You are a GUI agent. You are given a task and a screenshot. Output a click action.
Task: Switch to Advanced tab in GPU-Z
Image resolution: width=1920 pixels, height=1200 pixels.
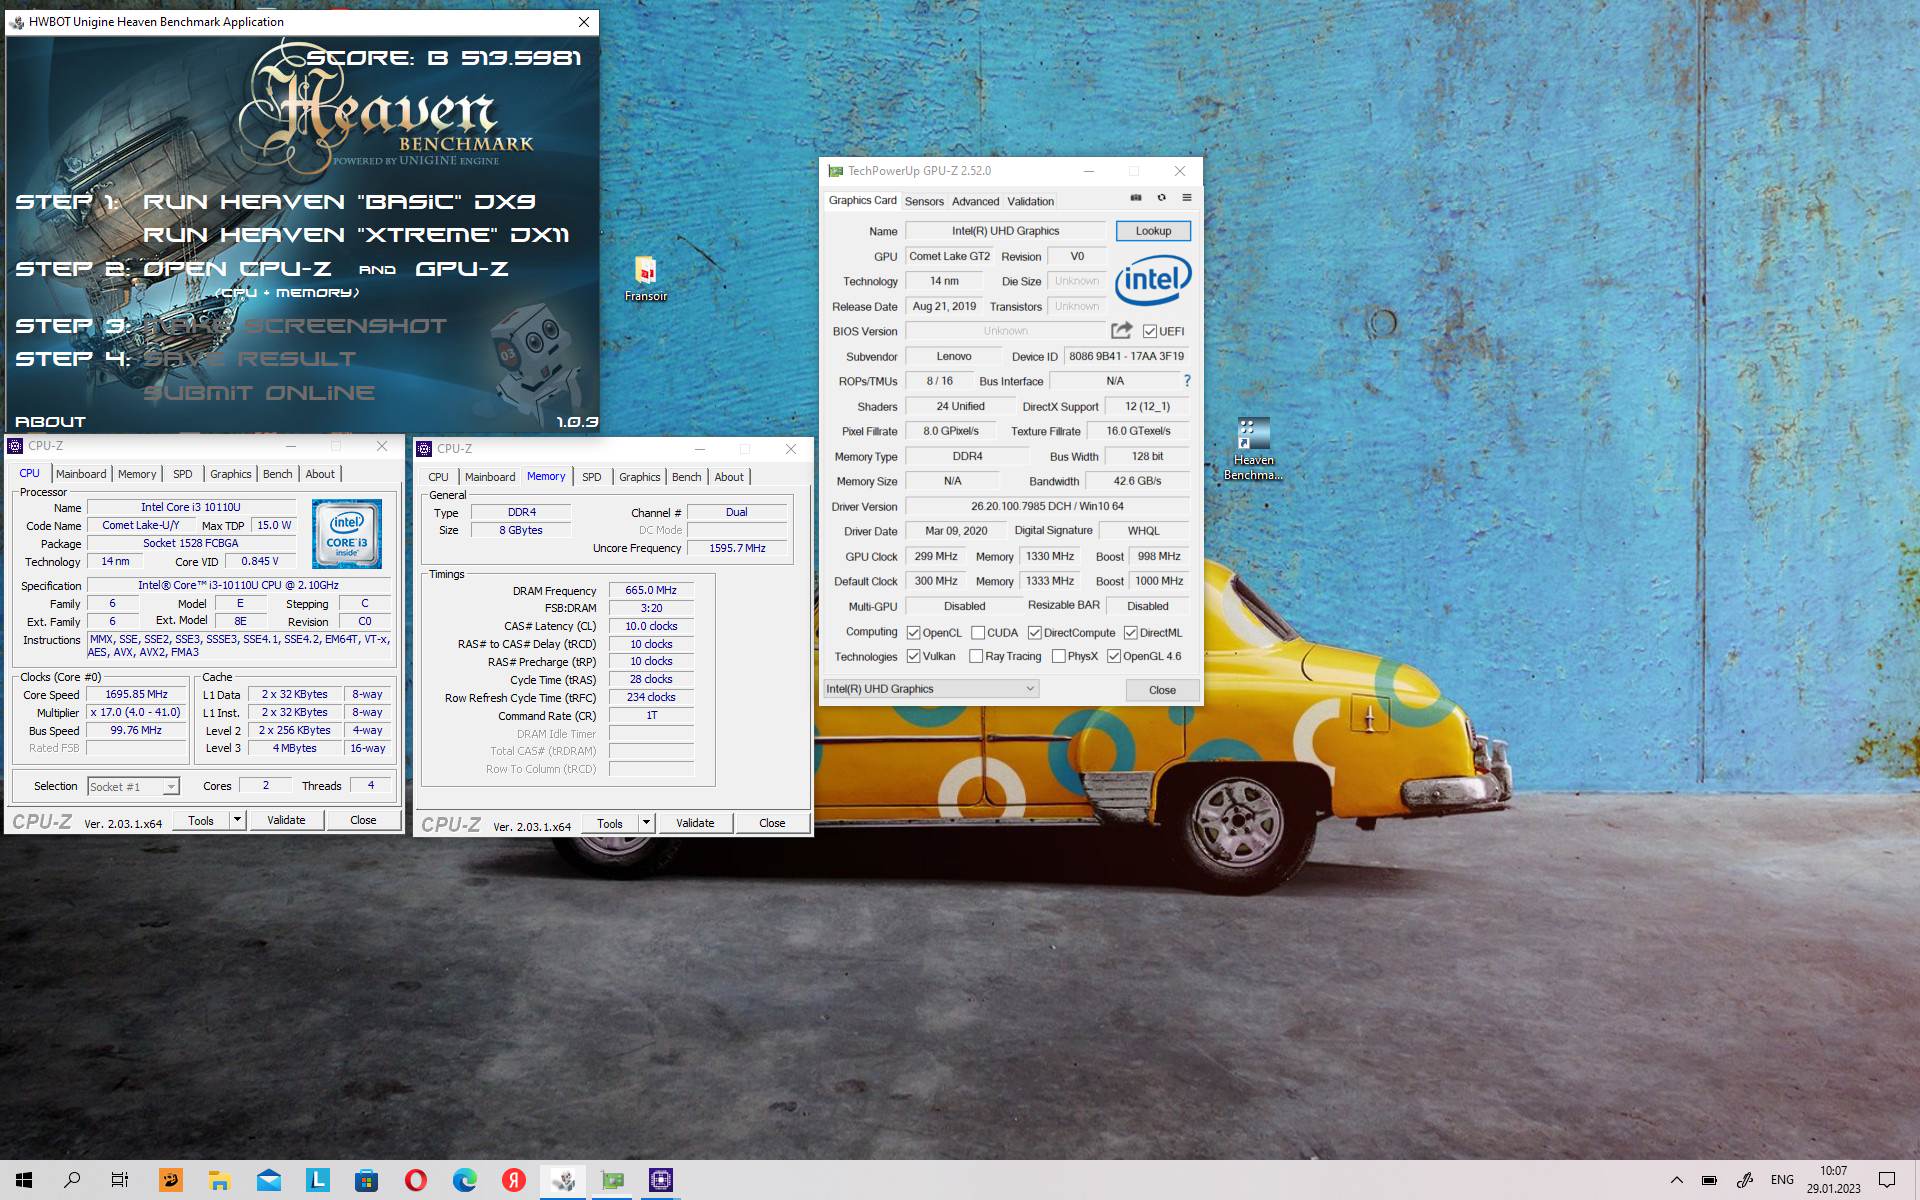[x=975, y=201]
